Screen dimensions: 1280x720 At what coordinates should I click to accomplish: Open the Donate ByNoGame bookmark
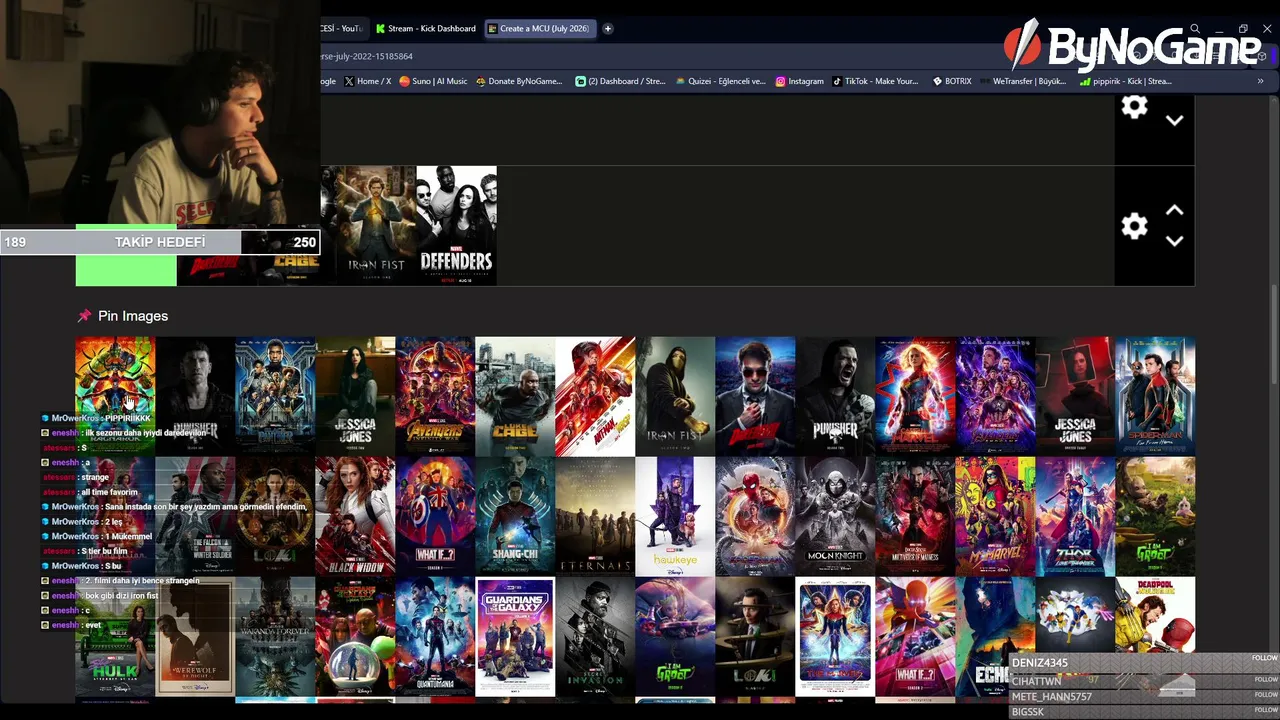[x=519, y=81]
